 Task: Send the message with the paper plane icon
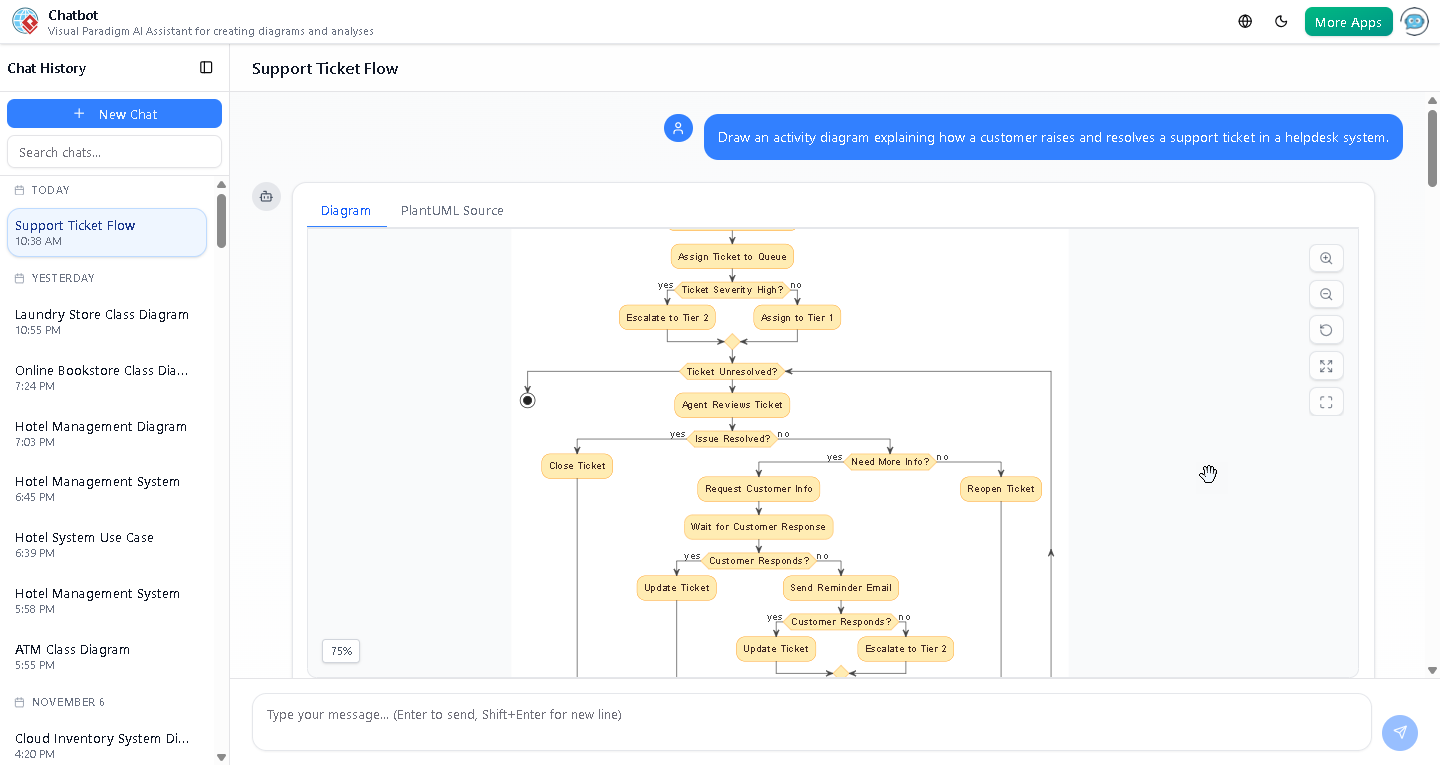[1400, 733]
